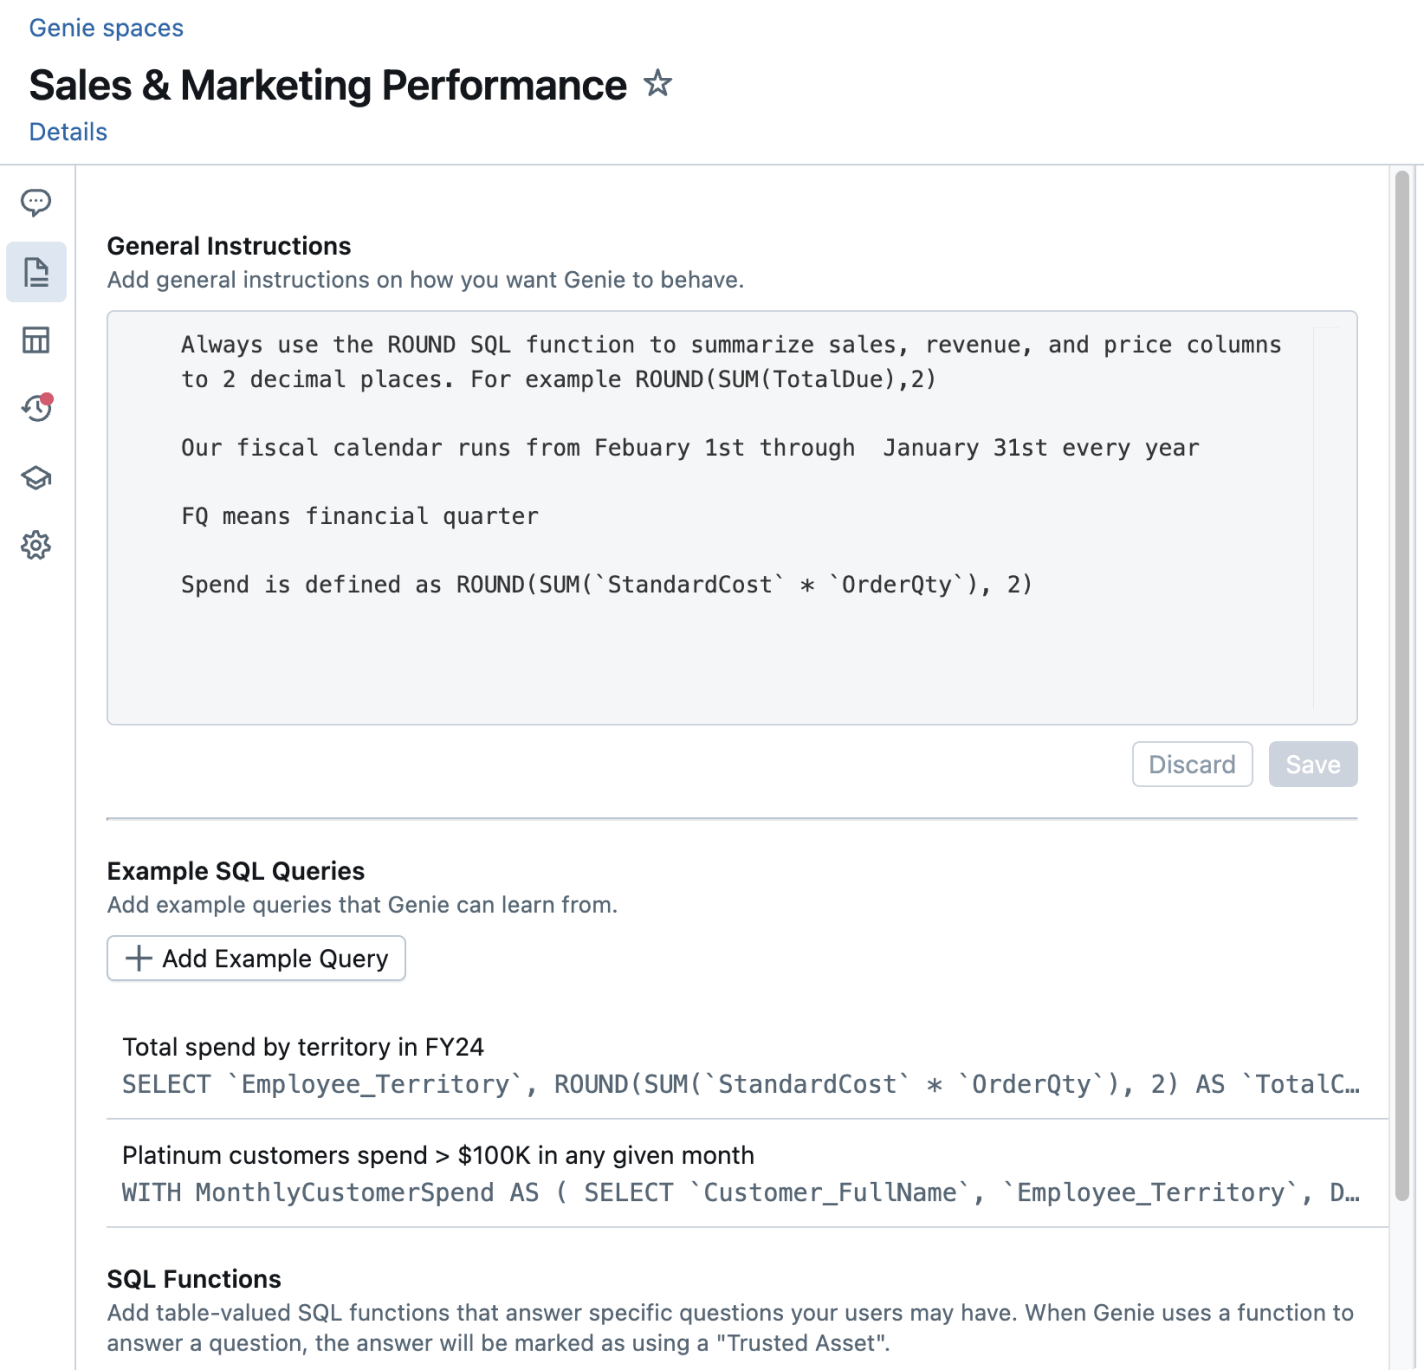The width and height of the screenshot is (1424, 1370).
Task: Open the chat icon in sidebar
Action: click(36, 203)
